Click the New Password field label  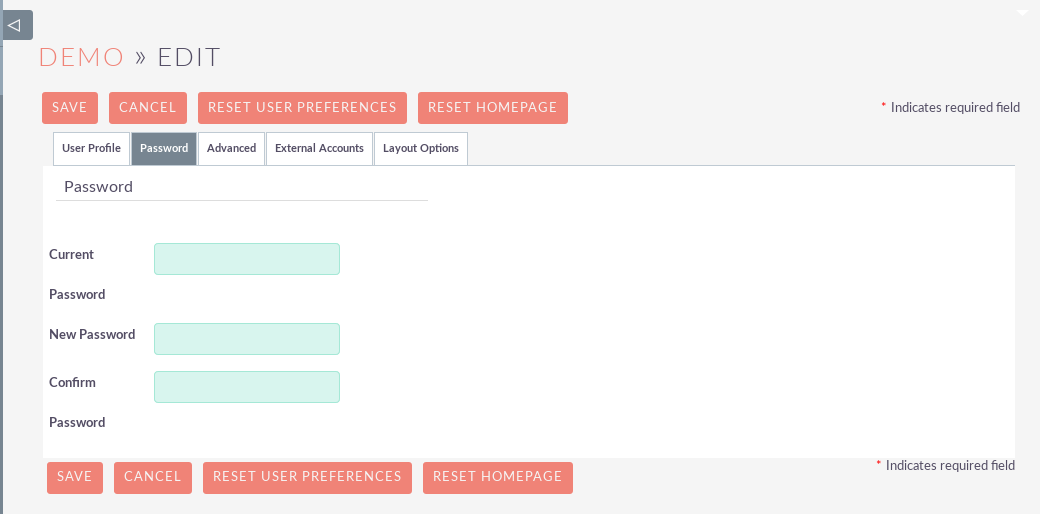coord(92,335)
